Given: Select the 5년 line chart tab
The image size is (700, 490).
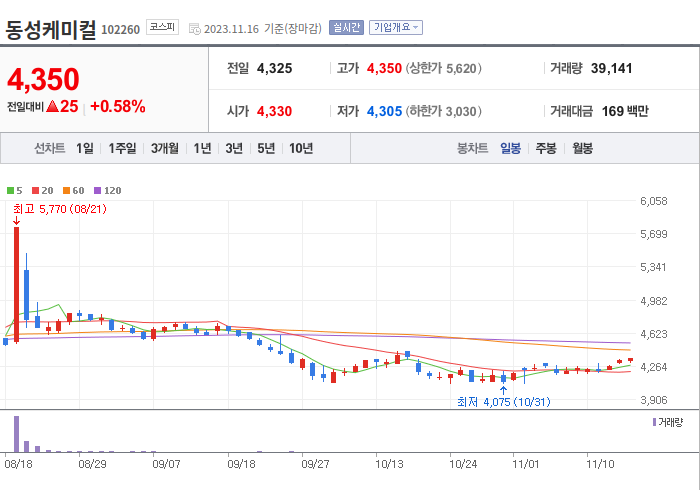Looking at the screenshot, I should [266, 148].
